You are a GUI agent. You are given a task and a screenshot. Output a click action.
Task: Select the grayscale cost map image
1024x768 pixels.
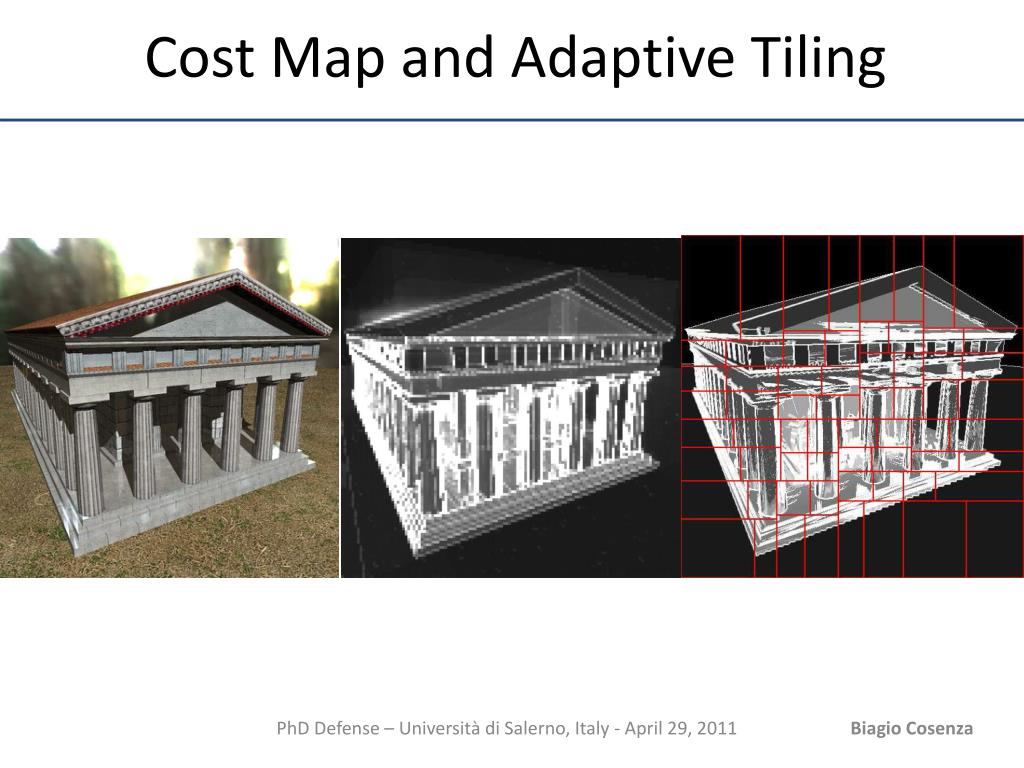pyautogui.click(x=511, y=408)
